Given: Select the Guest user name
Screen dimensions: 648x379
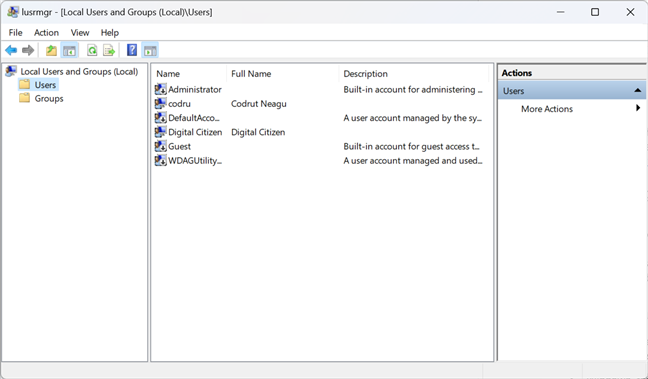Looking at the screenshot, I should click(x=179, y=146).
